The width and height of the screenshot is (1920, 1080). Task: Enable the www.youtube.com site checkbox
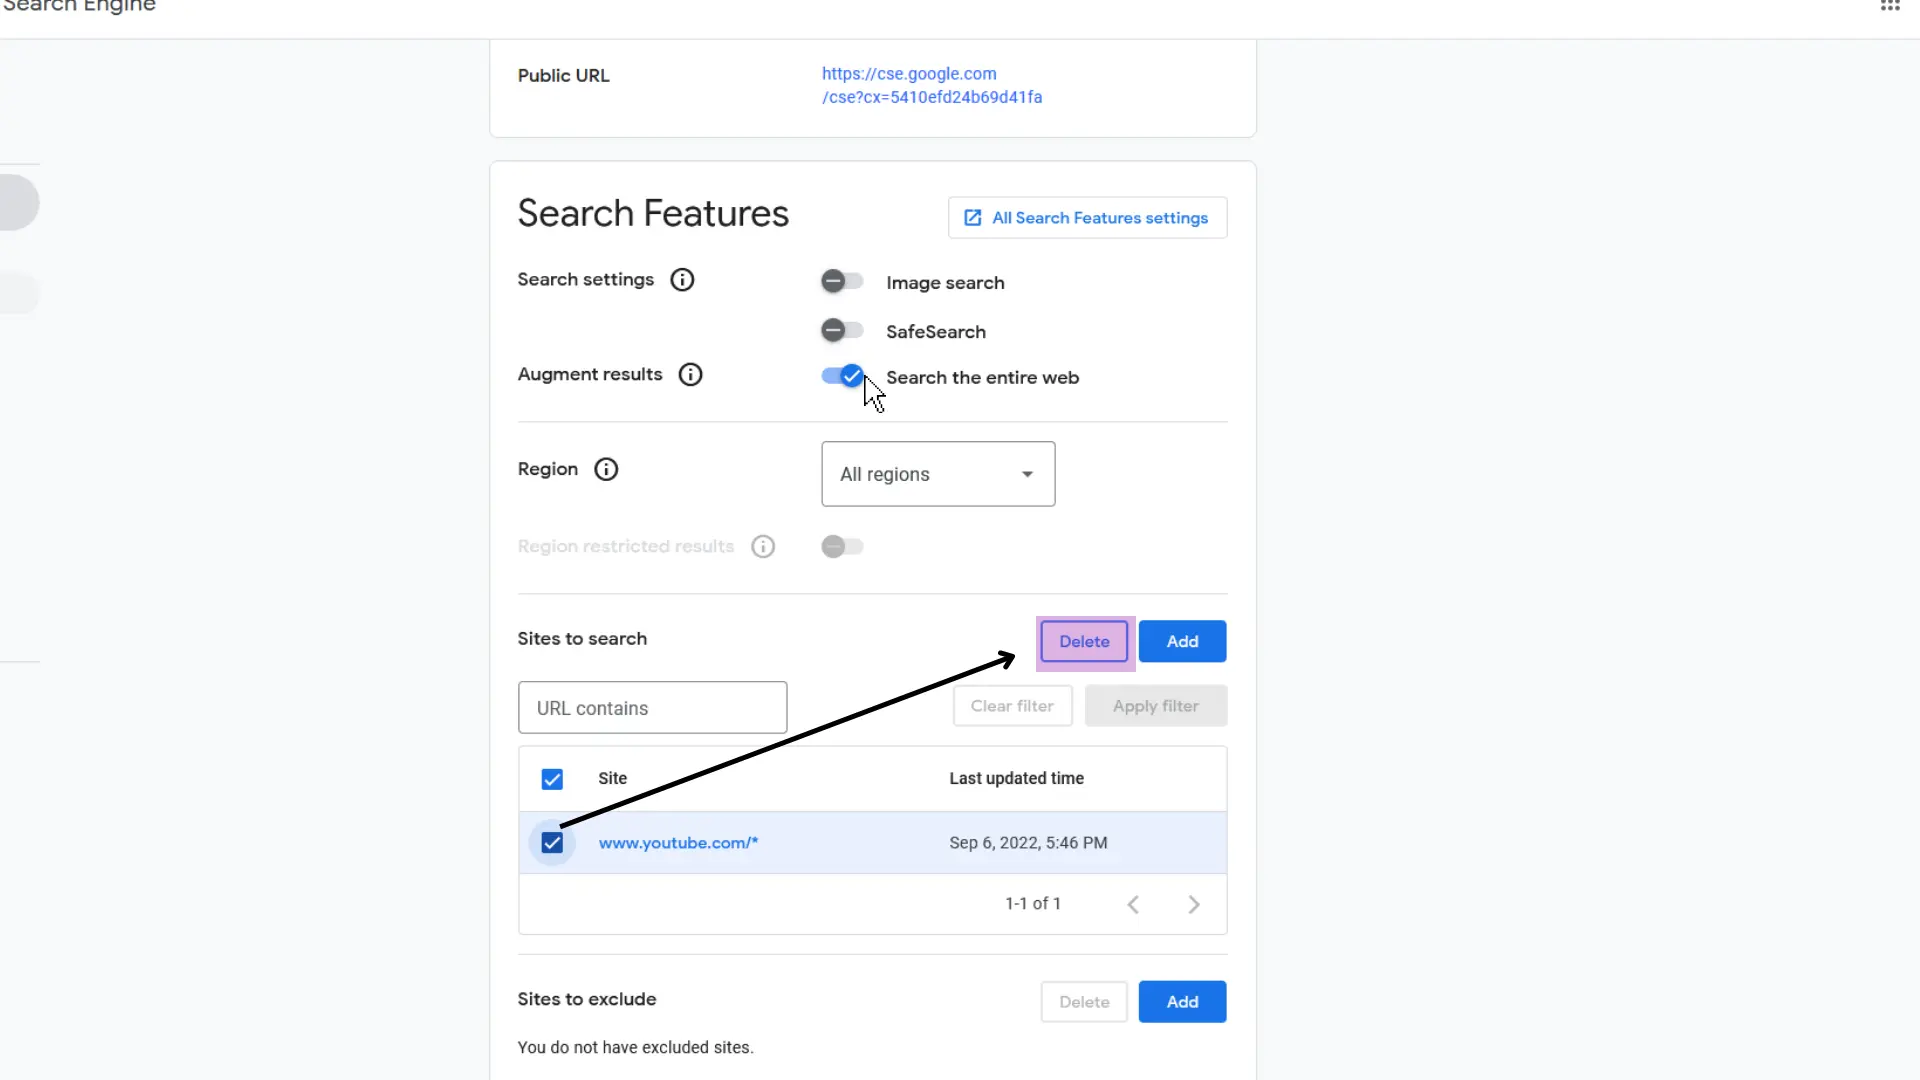click(x=553, y=843)
